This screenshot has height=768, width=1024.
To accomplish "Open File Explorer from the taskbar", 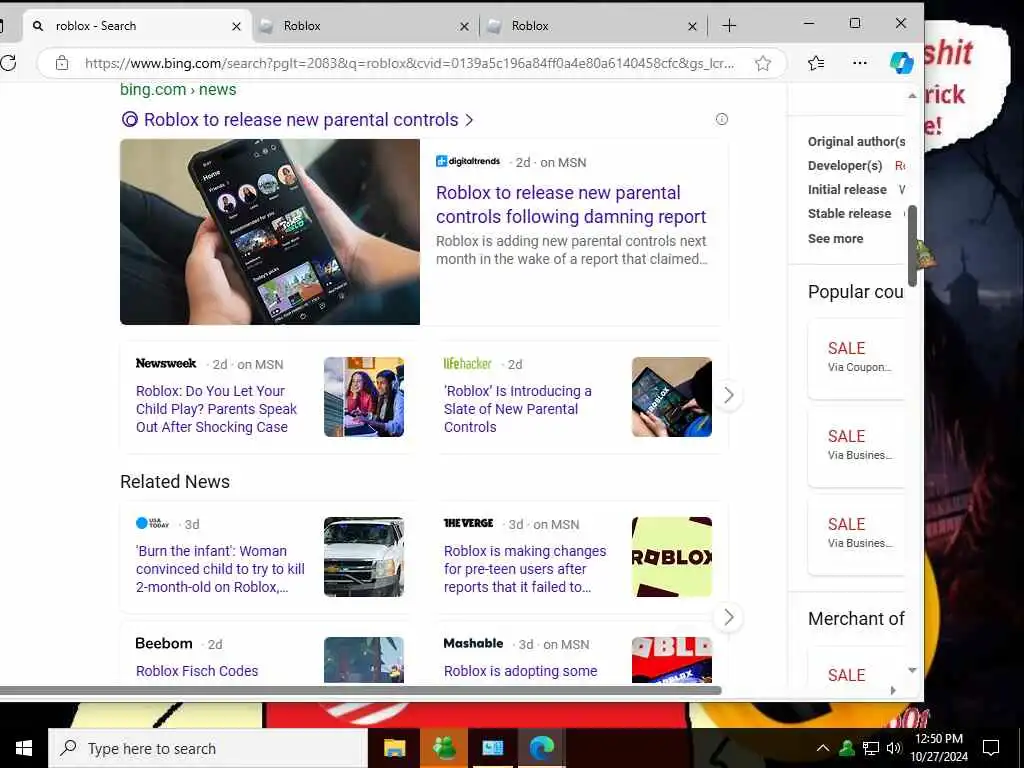I will [x=394, y=748].
